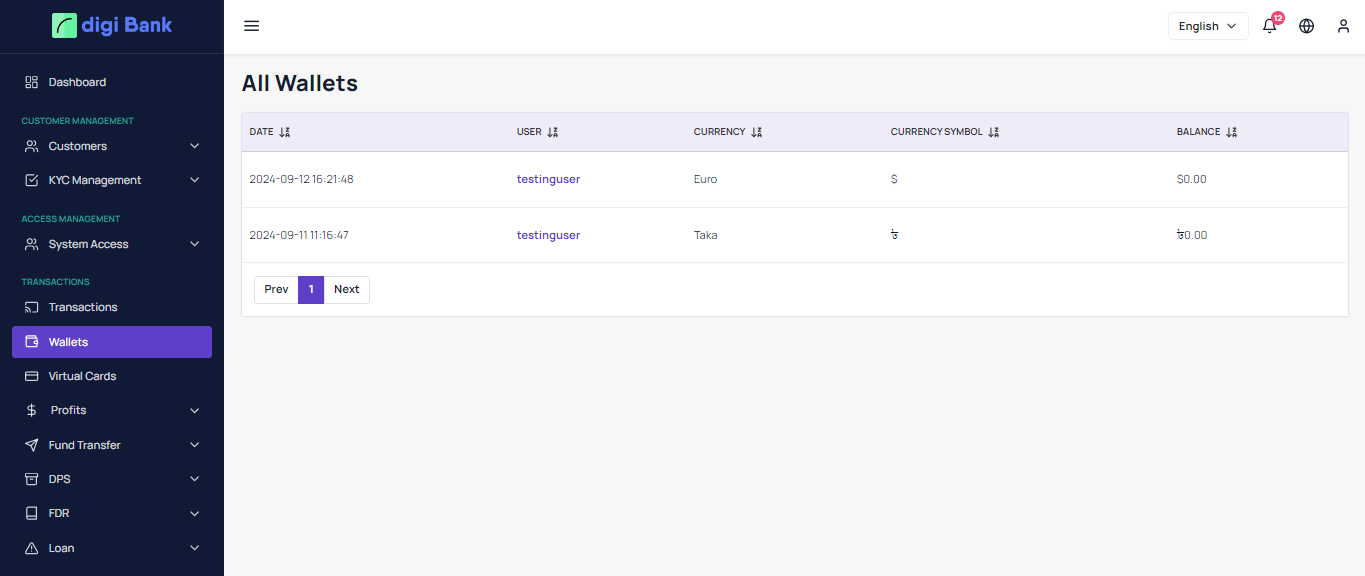Image resolution: width=1365 pixels, height=576 pixels.
Task: Open Transactions in the sidebar
Action: [x=83, y=307]
